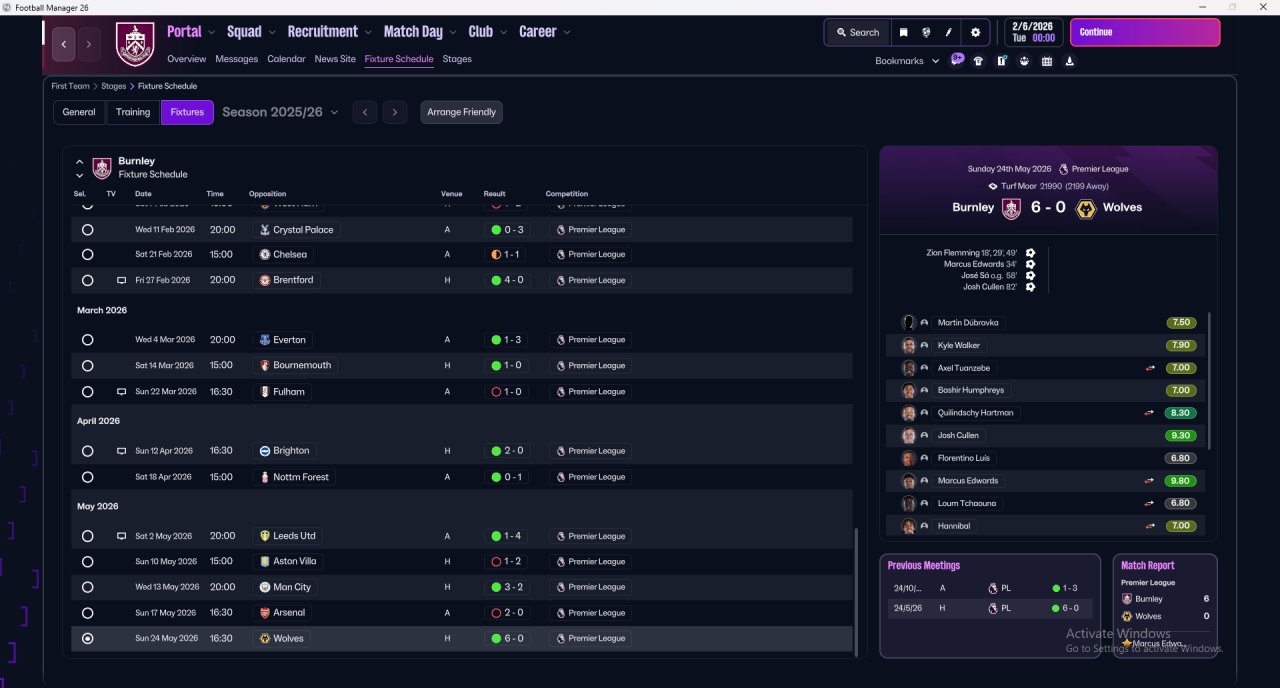Click Crystal Palace club badge in fixtures

pyautogui.click(x=264, y=230)
